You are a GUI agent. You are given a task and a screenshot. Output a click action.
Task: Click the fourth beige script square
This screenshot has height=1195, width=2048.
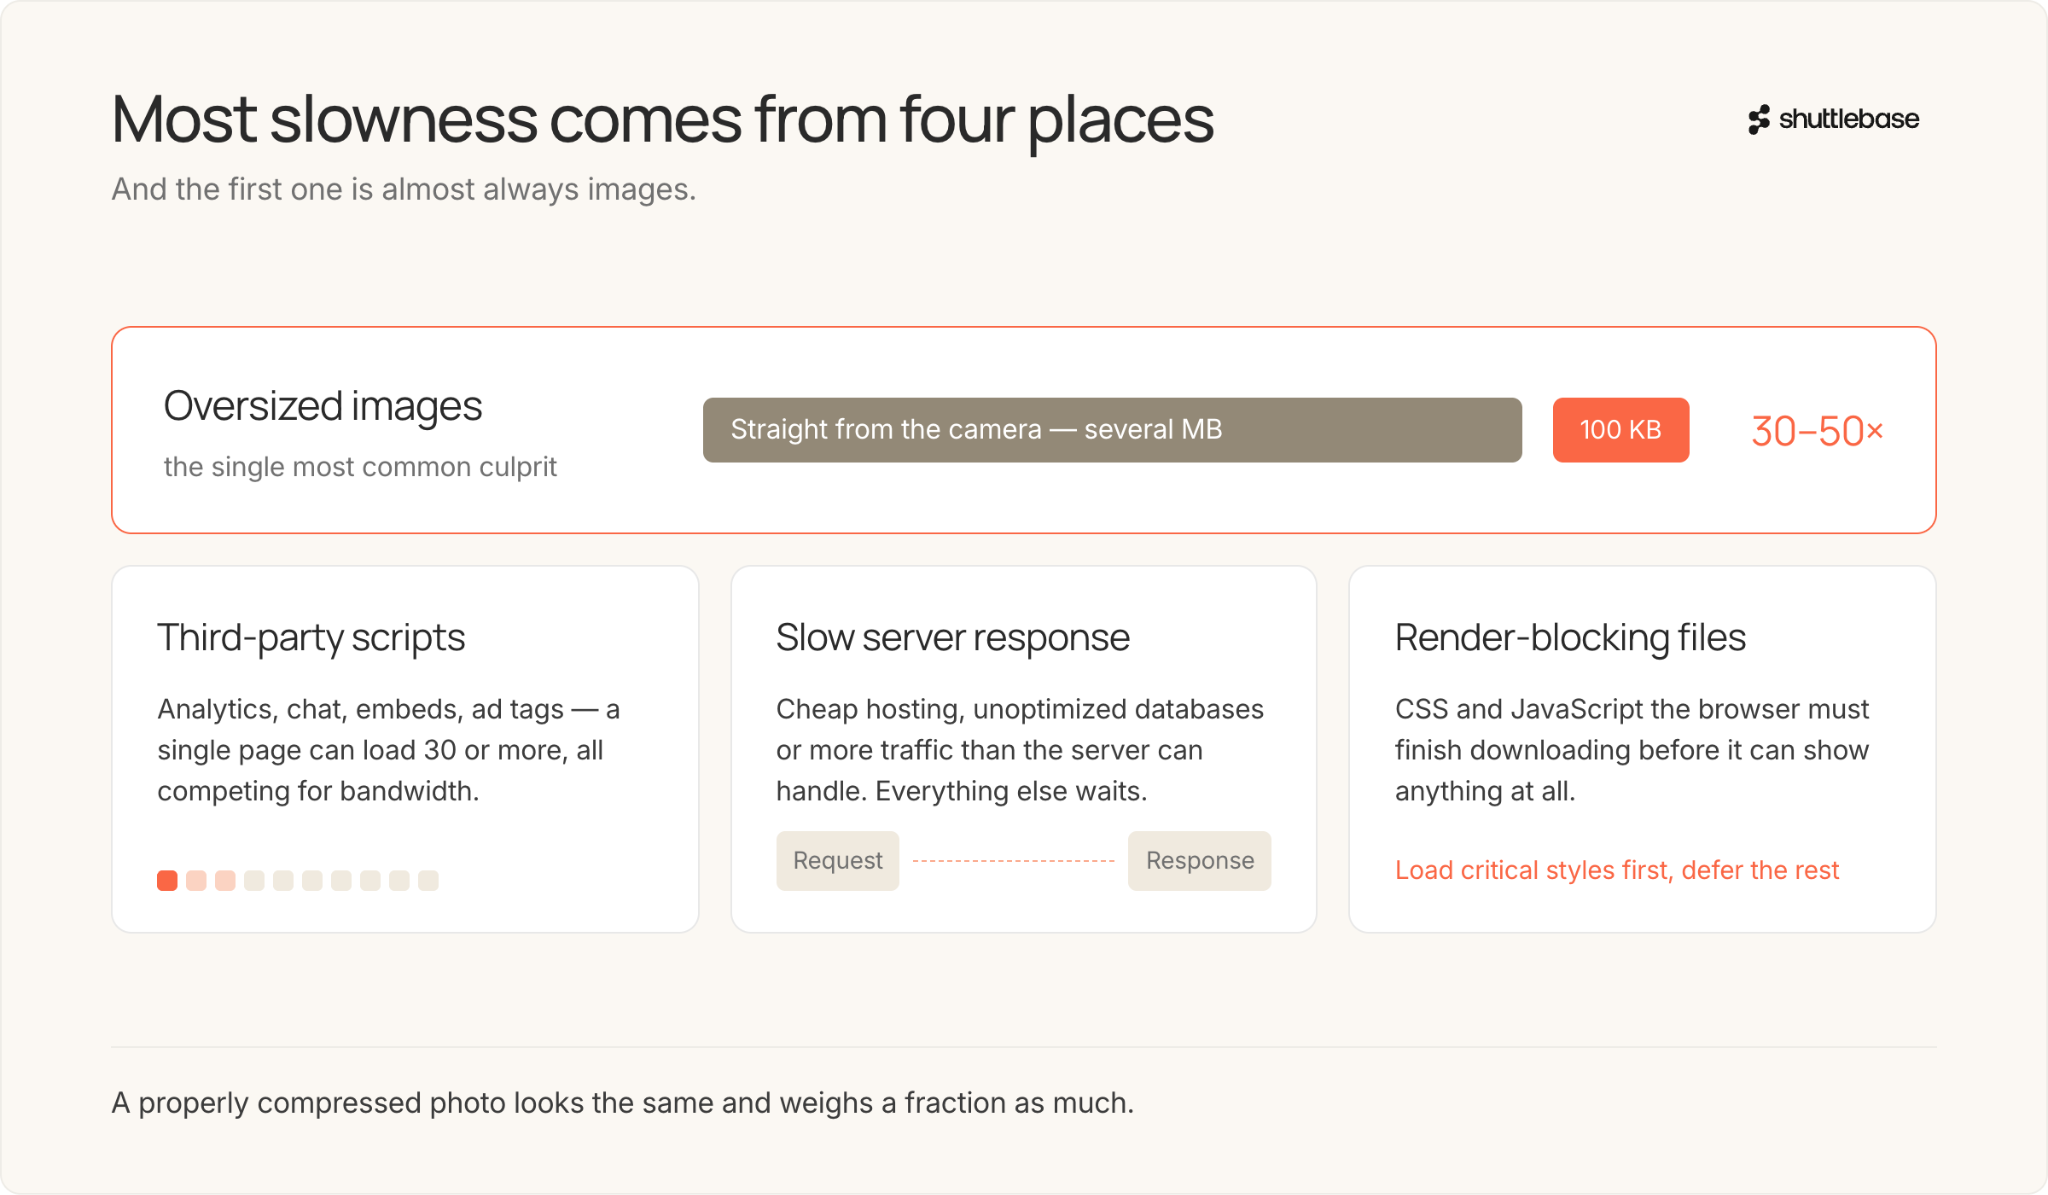[254, 880]
